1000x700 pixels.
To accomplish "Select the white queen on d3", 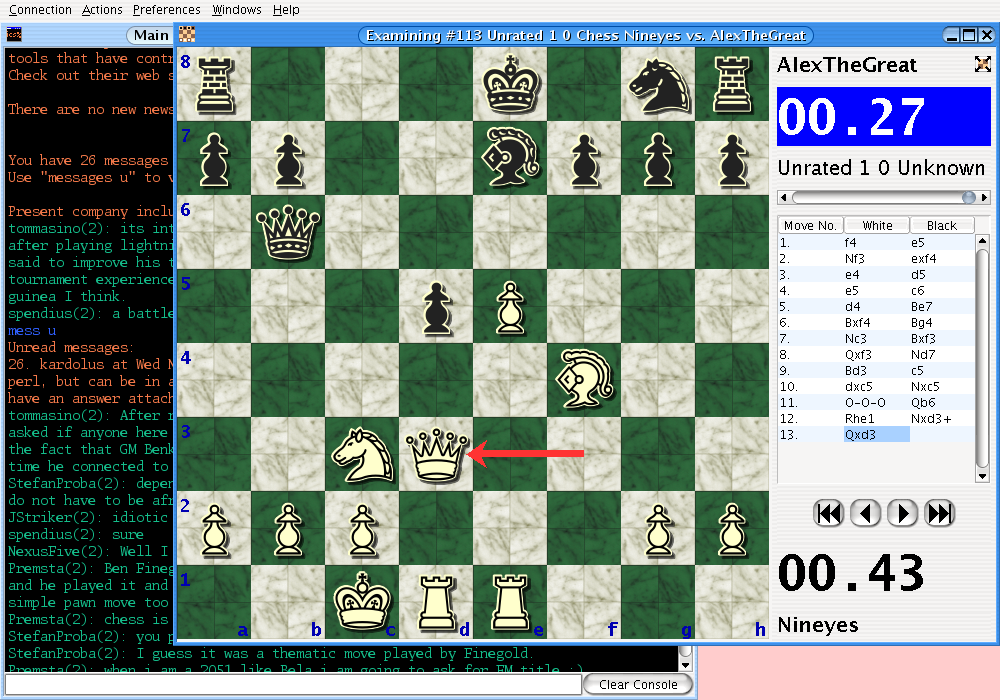I will coord(435,456).
